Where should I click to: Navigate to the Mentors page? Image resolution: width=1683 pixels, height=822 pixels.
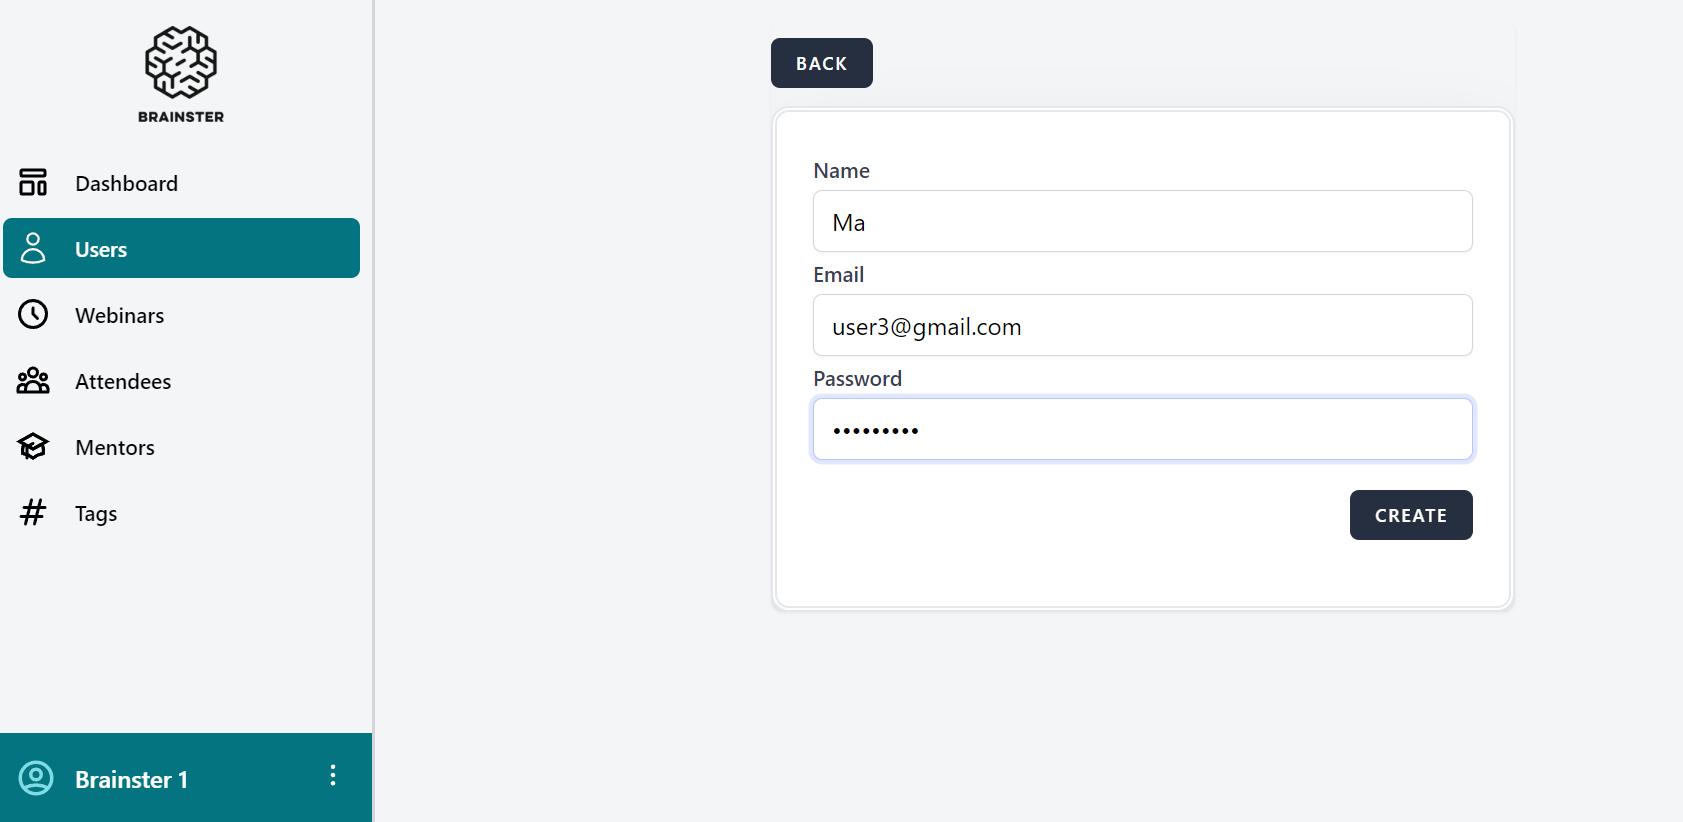click(115, 448)
